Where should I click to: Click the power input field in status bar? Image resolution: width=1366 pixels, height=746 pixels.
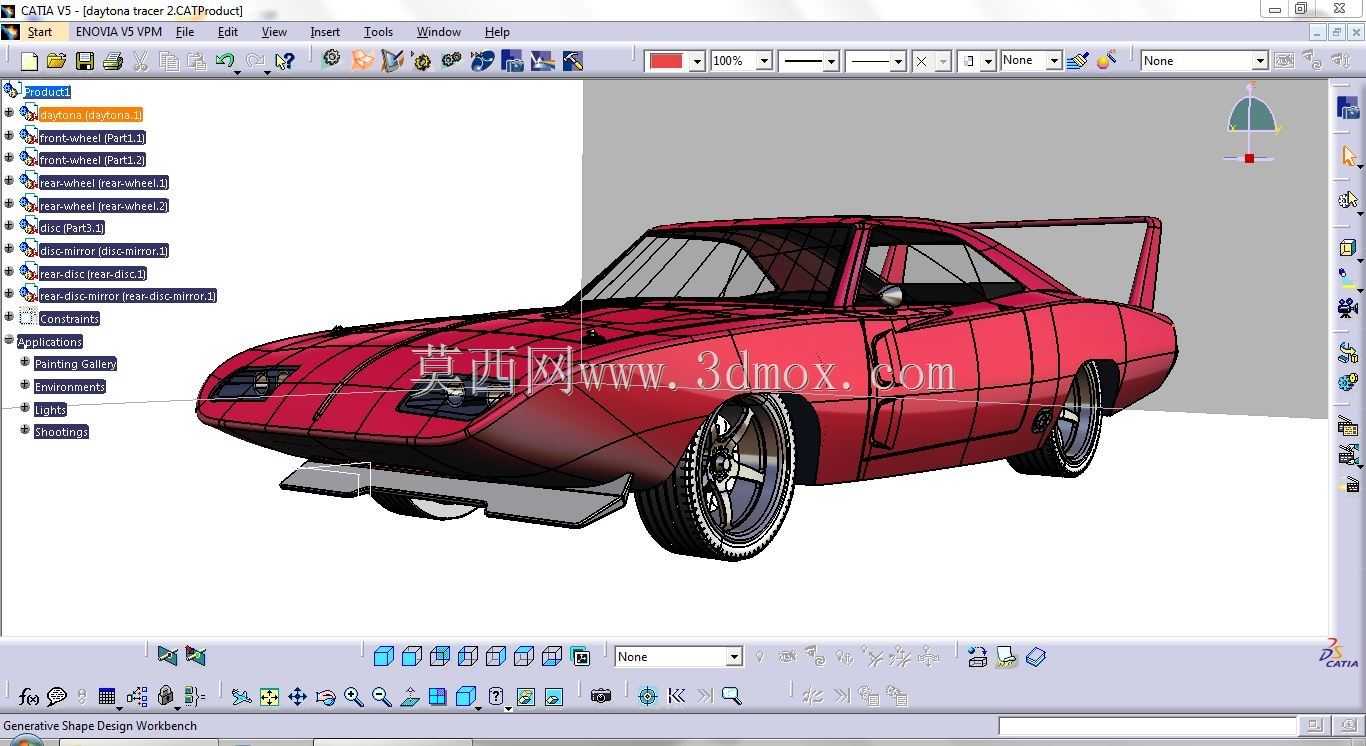(x=1147, y=726)
